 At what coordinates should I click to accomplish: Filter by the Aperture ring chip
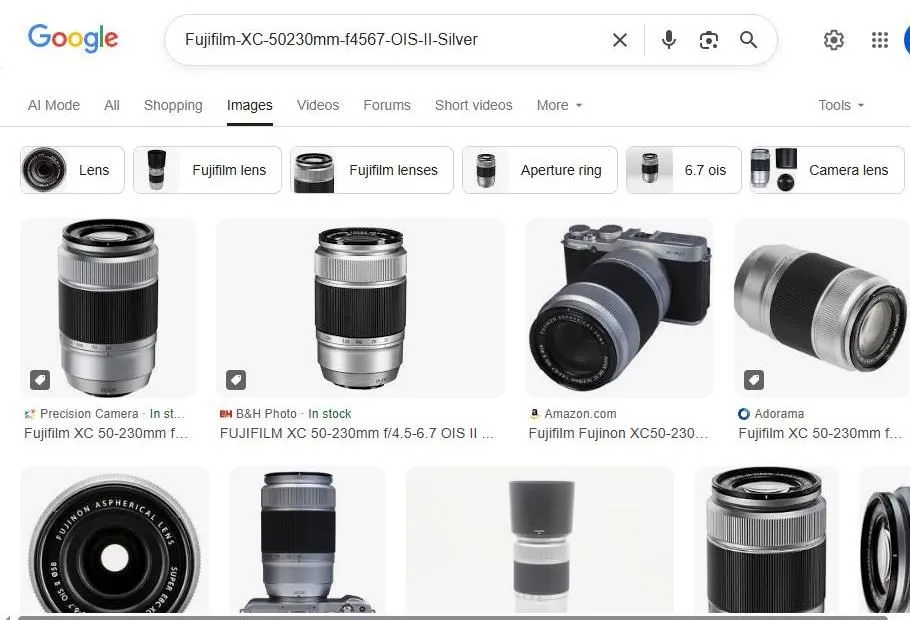(540, 170)
